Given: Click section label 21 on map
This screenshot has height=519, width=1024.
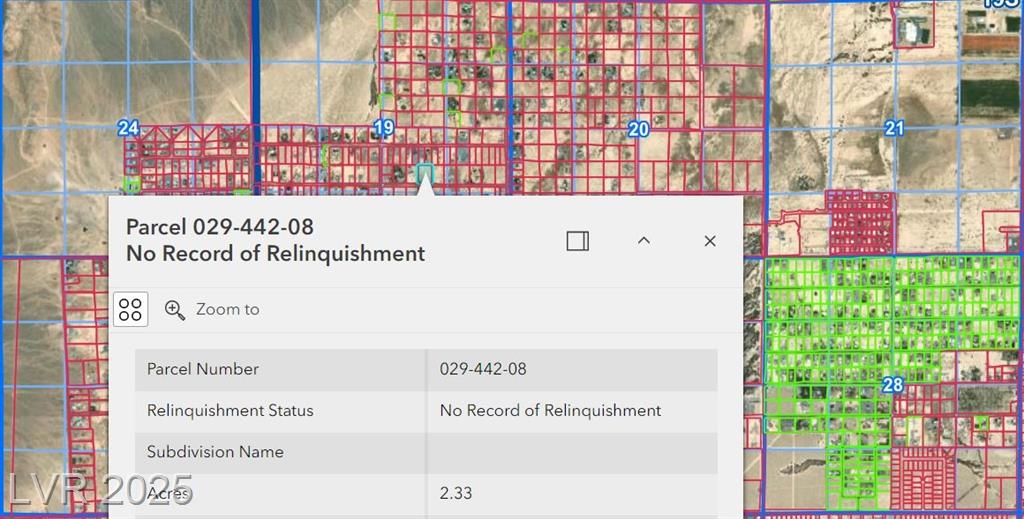Looking at the screenshot, I should coord(893,129).
